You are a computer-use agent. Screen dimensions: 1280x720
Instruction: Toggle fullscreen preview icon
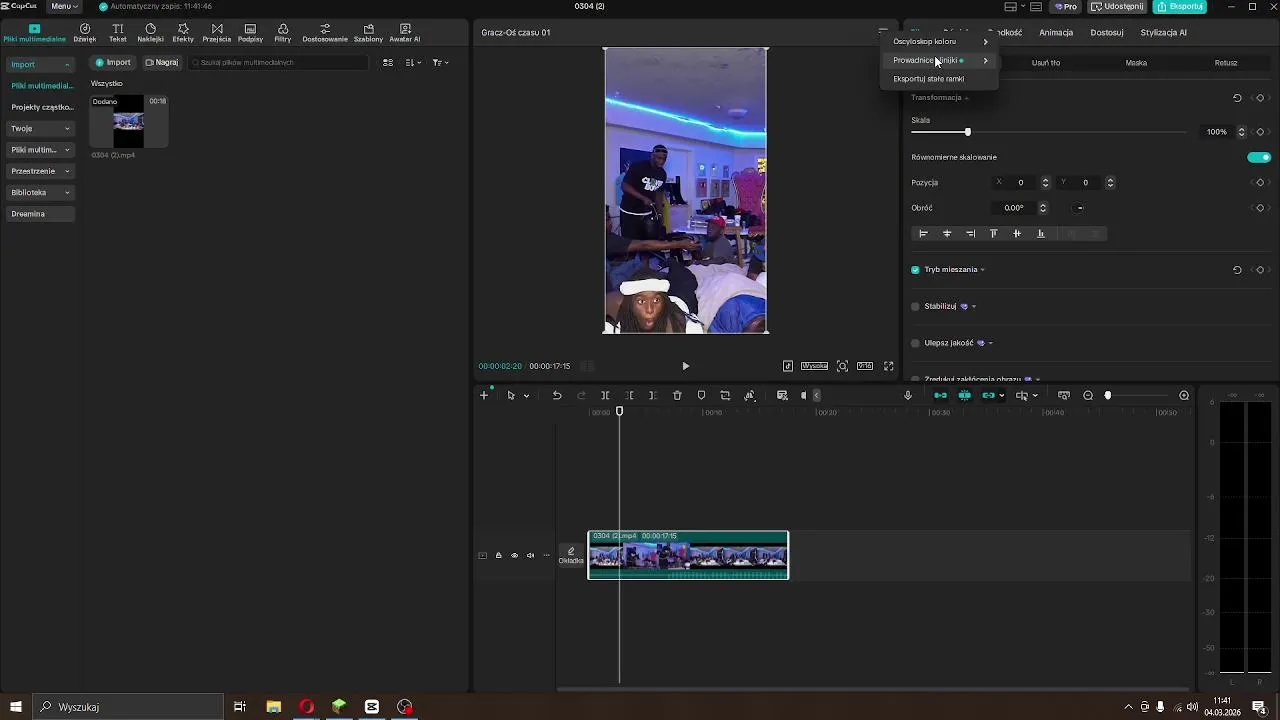[x=888, y=366]
